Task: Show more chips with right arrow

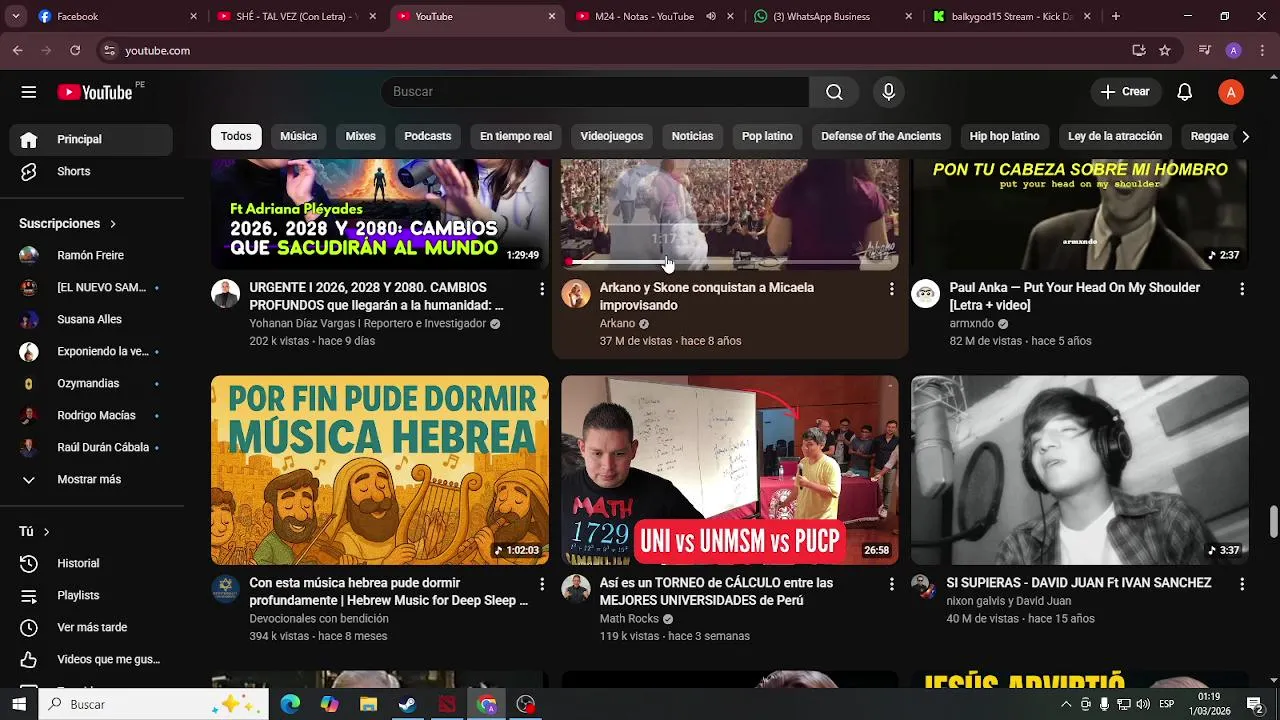Action: pos(1245,136)
